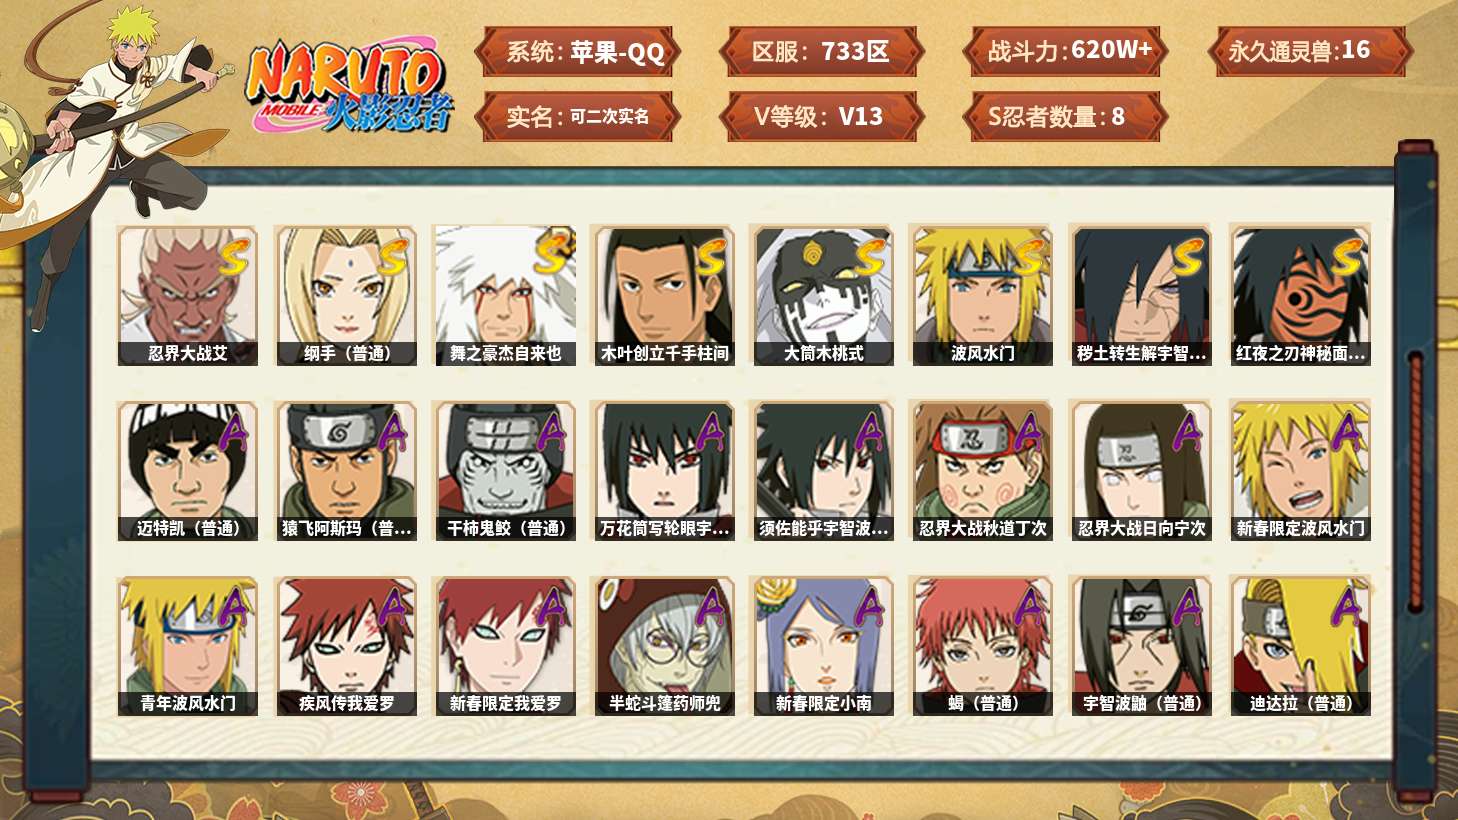1458x820 pixels.
Task: Click the 纲手（普通）ninja avatar
Action: [346, 295]
